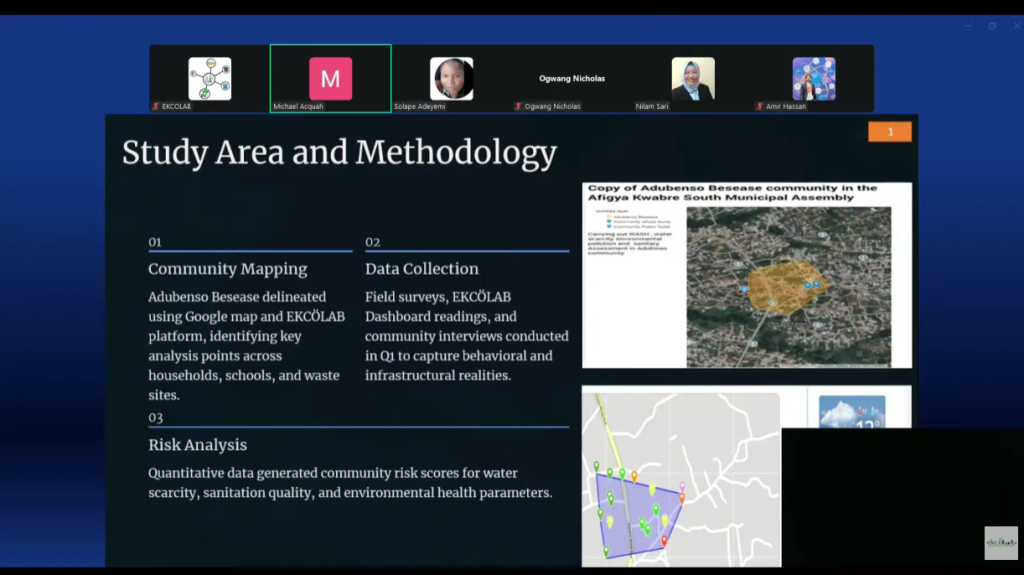The height and width of the screenshot is (575, 1024).
Task: Click Amir Hassan's participant avatar
Action: [x=813, y=78]
